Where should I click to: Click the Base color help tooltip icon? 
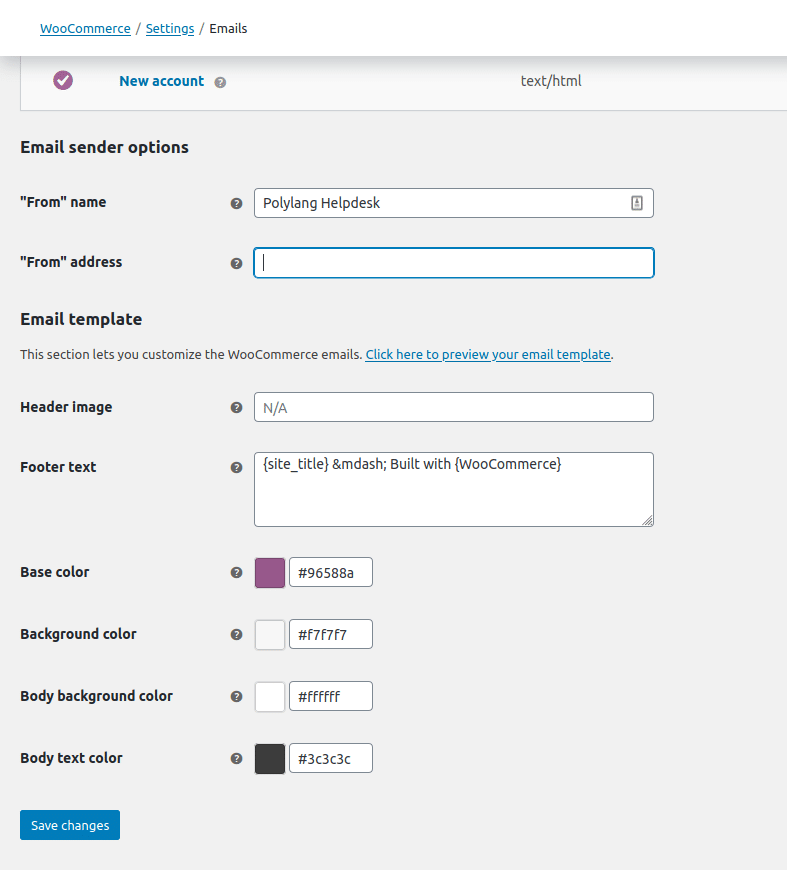[x=236, y=573]
